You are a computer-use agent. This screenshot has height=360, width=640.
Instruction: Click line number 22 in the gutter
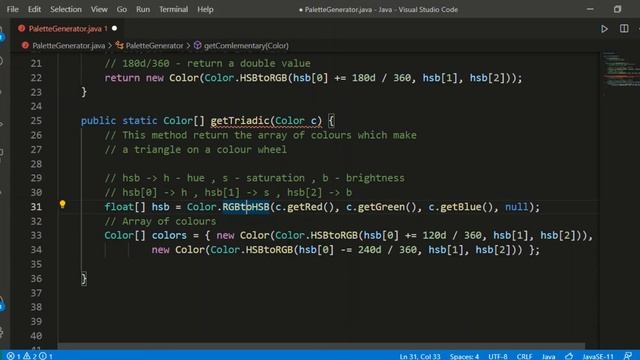point(36,78)
